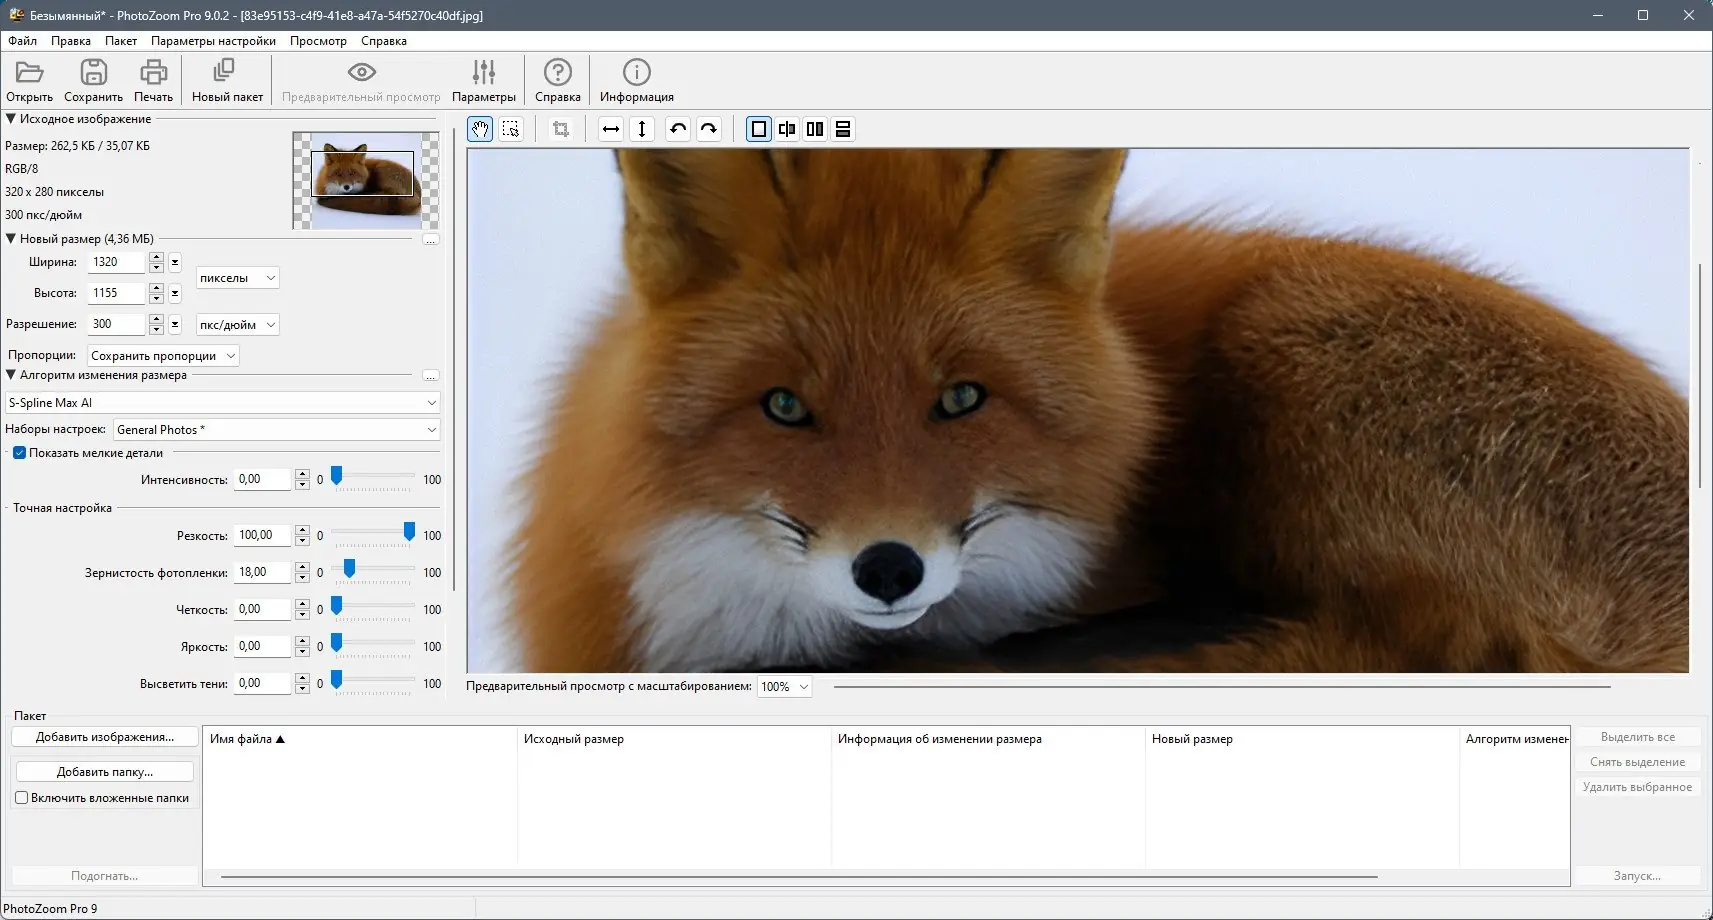The width and height of the screenshot is (1713, 920).
Task: Open the S-Spline Max AI algorithm dropdown
Action: tap(222, 403)
